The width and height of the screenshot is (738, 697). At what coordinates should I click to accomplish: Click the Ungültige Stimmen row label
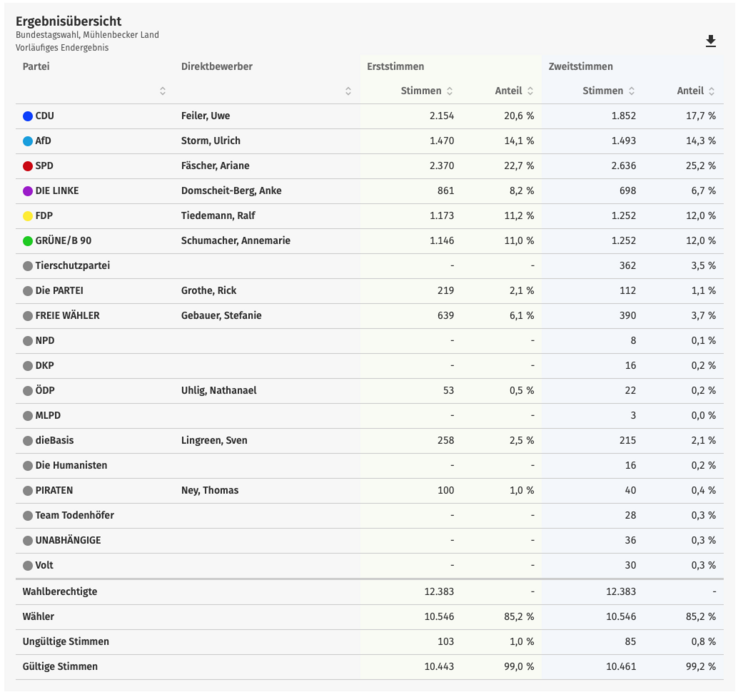click(x=66, y=641)
